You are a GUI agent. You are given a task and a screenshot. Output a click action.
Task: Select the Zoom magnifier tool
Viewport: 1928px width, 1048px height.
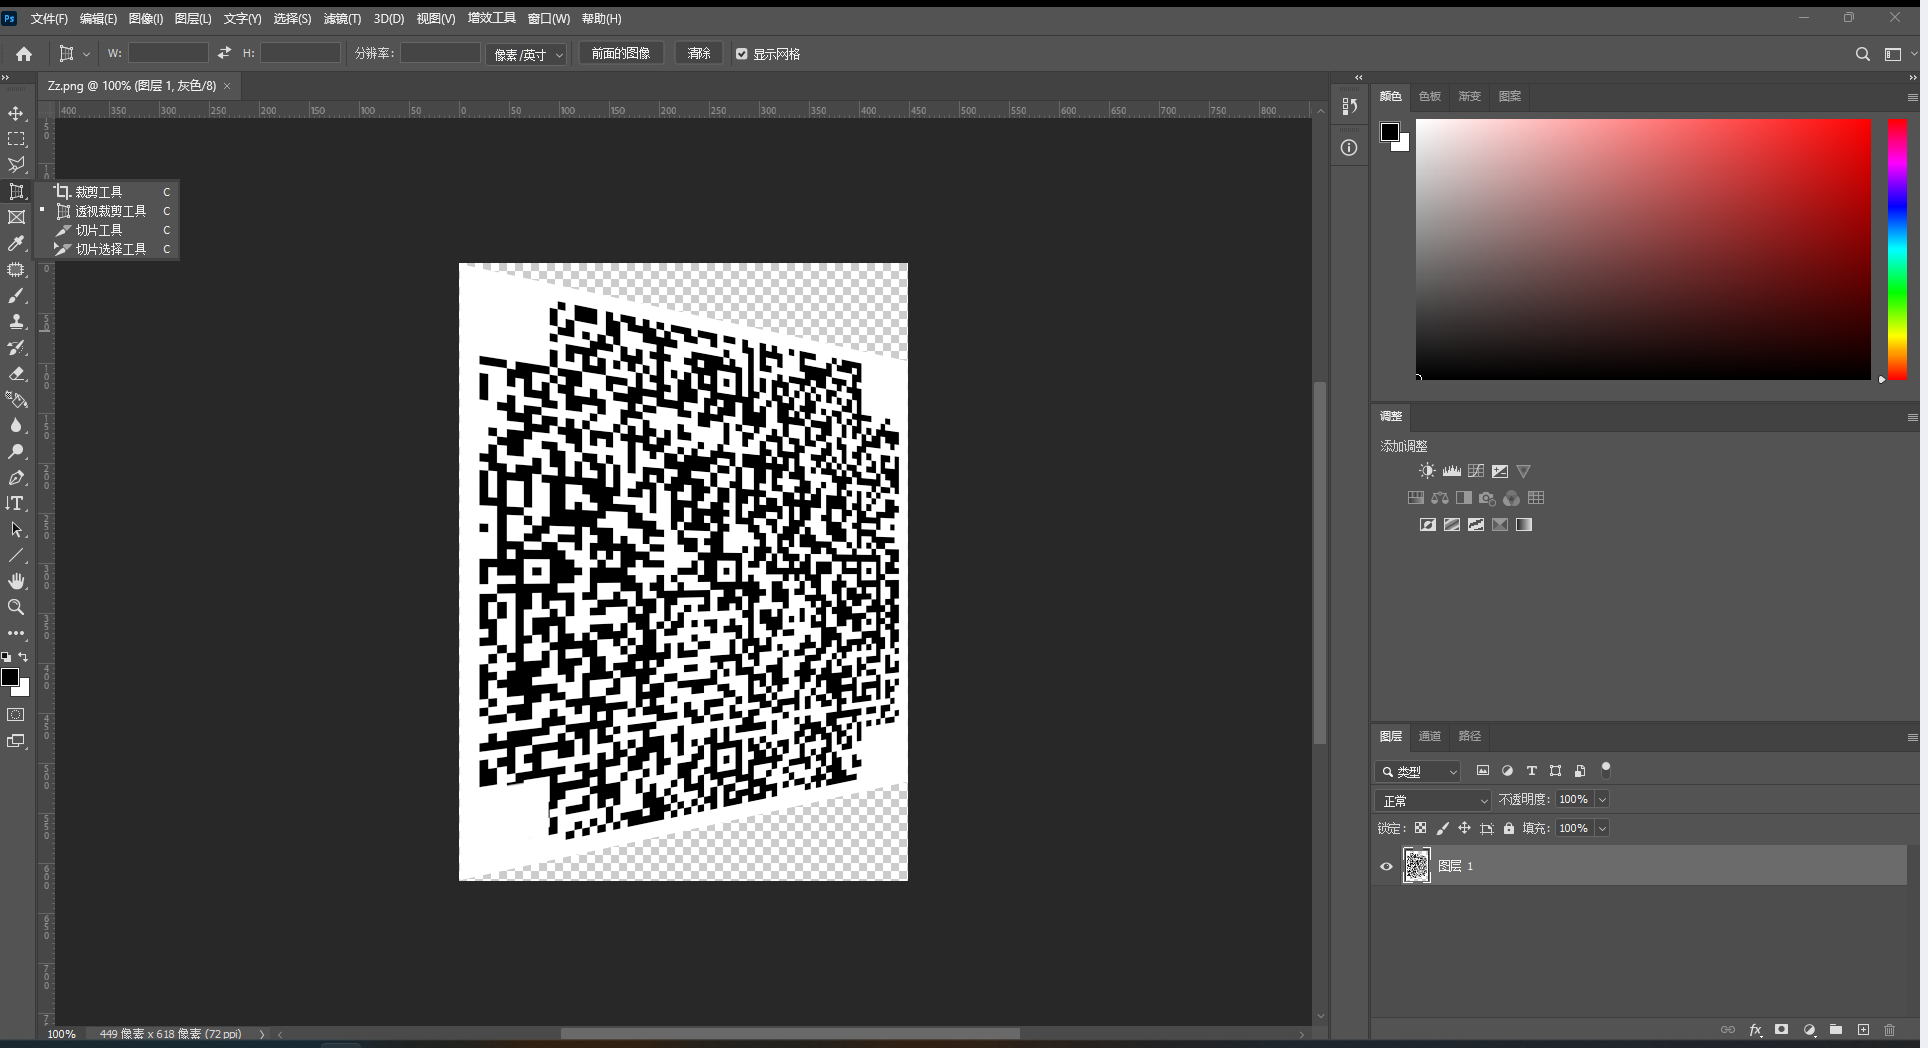(x=16, y=607)
